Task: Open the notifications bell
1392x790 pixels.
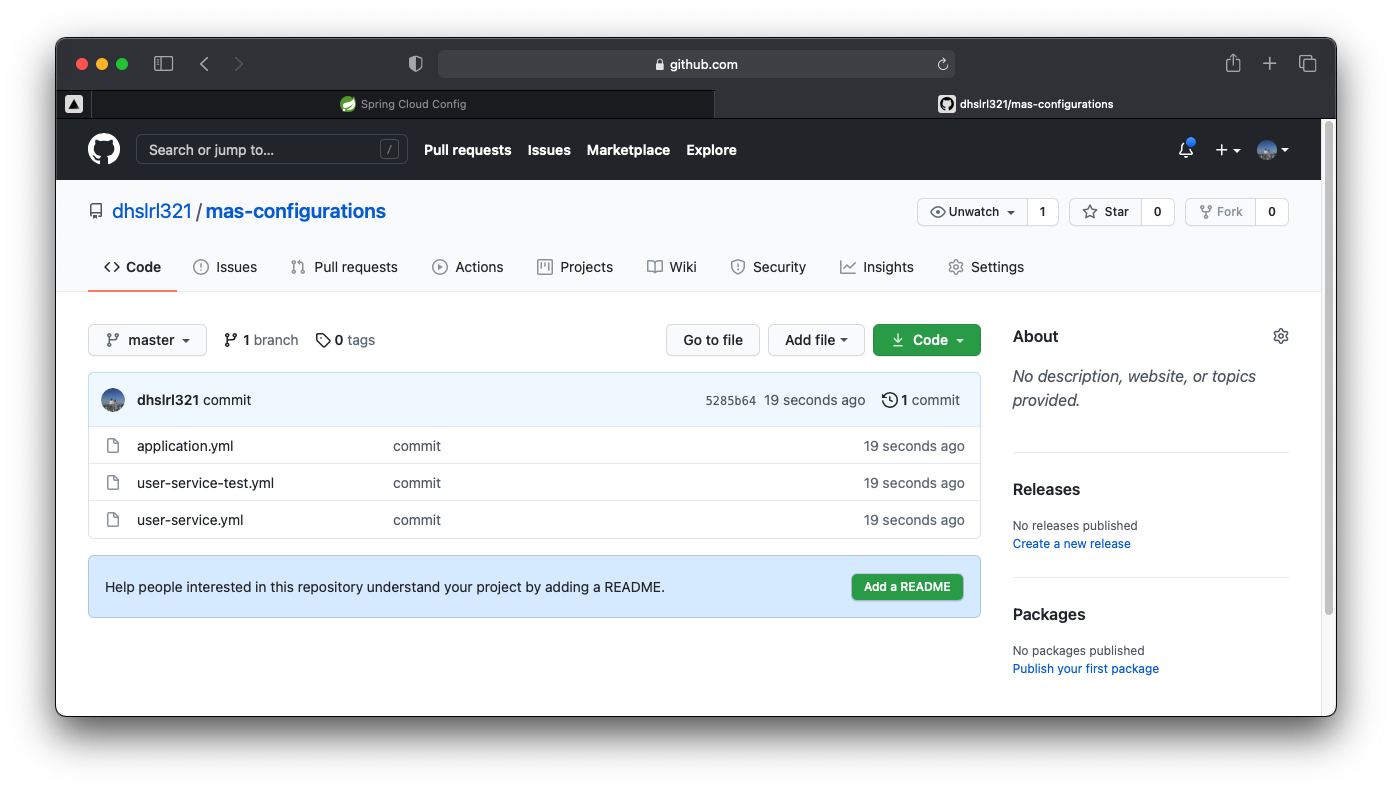Action: click(1186, 150)
